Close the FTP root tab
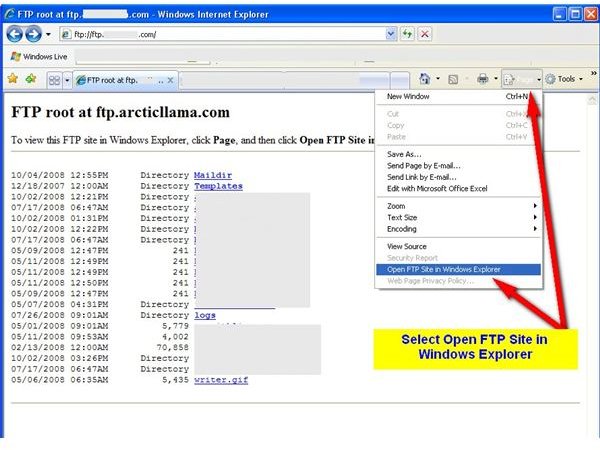Screen dimensions: 600x450 [170, 80]
